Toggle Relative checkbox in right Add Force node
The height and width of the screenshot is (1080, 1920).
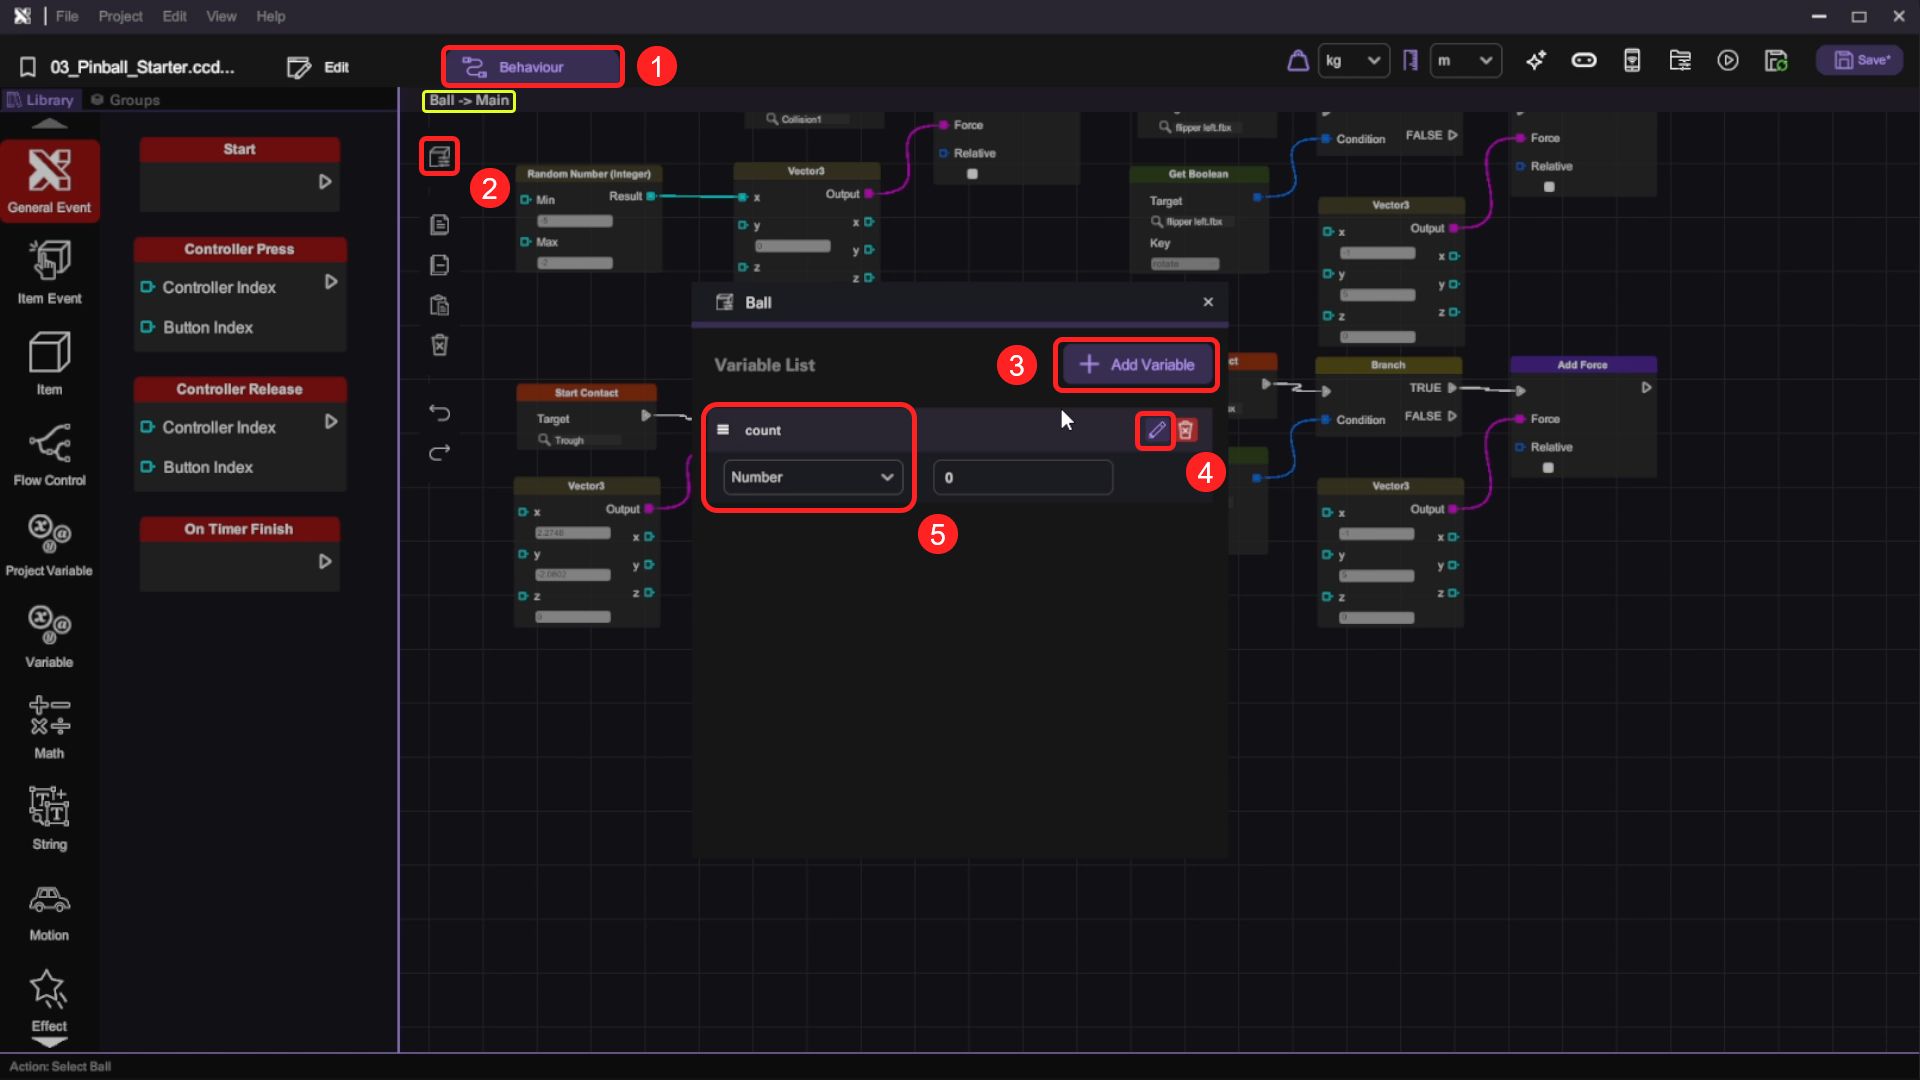1548,467
